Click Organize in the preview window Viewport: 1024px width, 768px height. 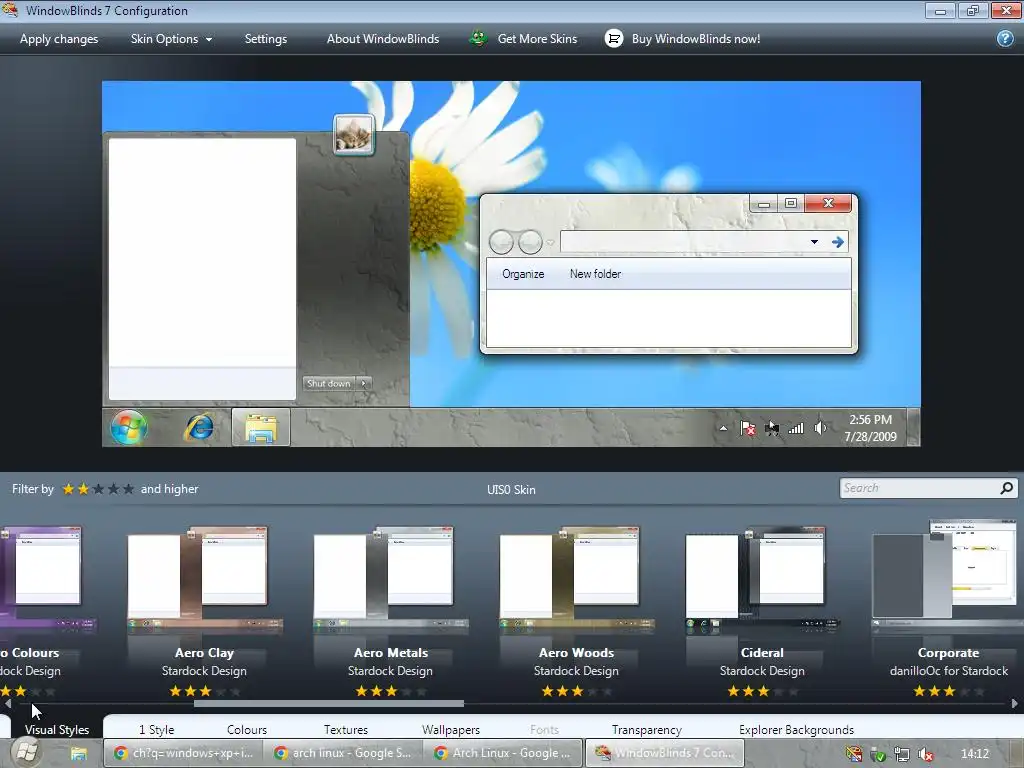tap(523, 274)
